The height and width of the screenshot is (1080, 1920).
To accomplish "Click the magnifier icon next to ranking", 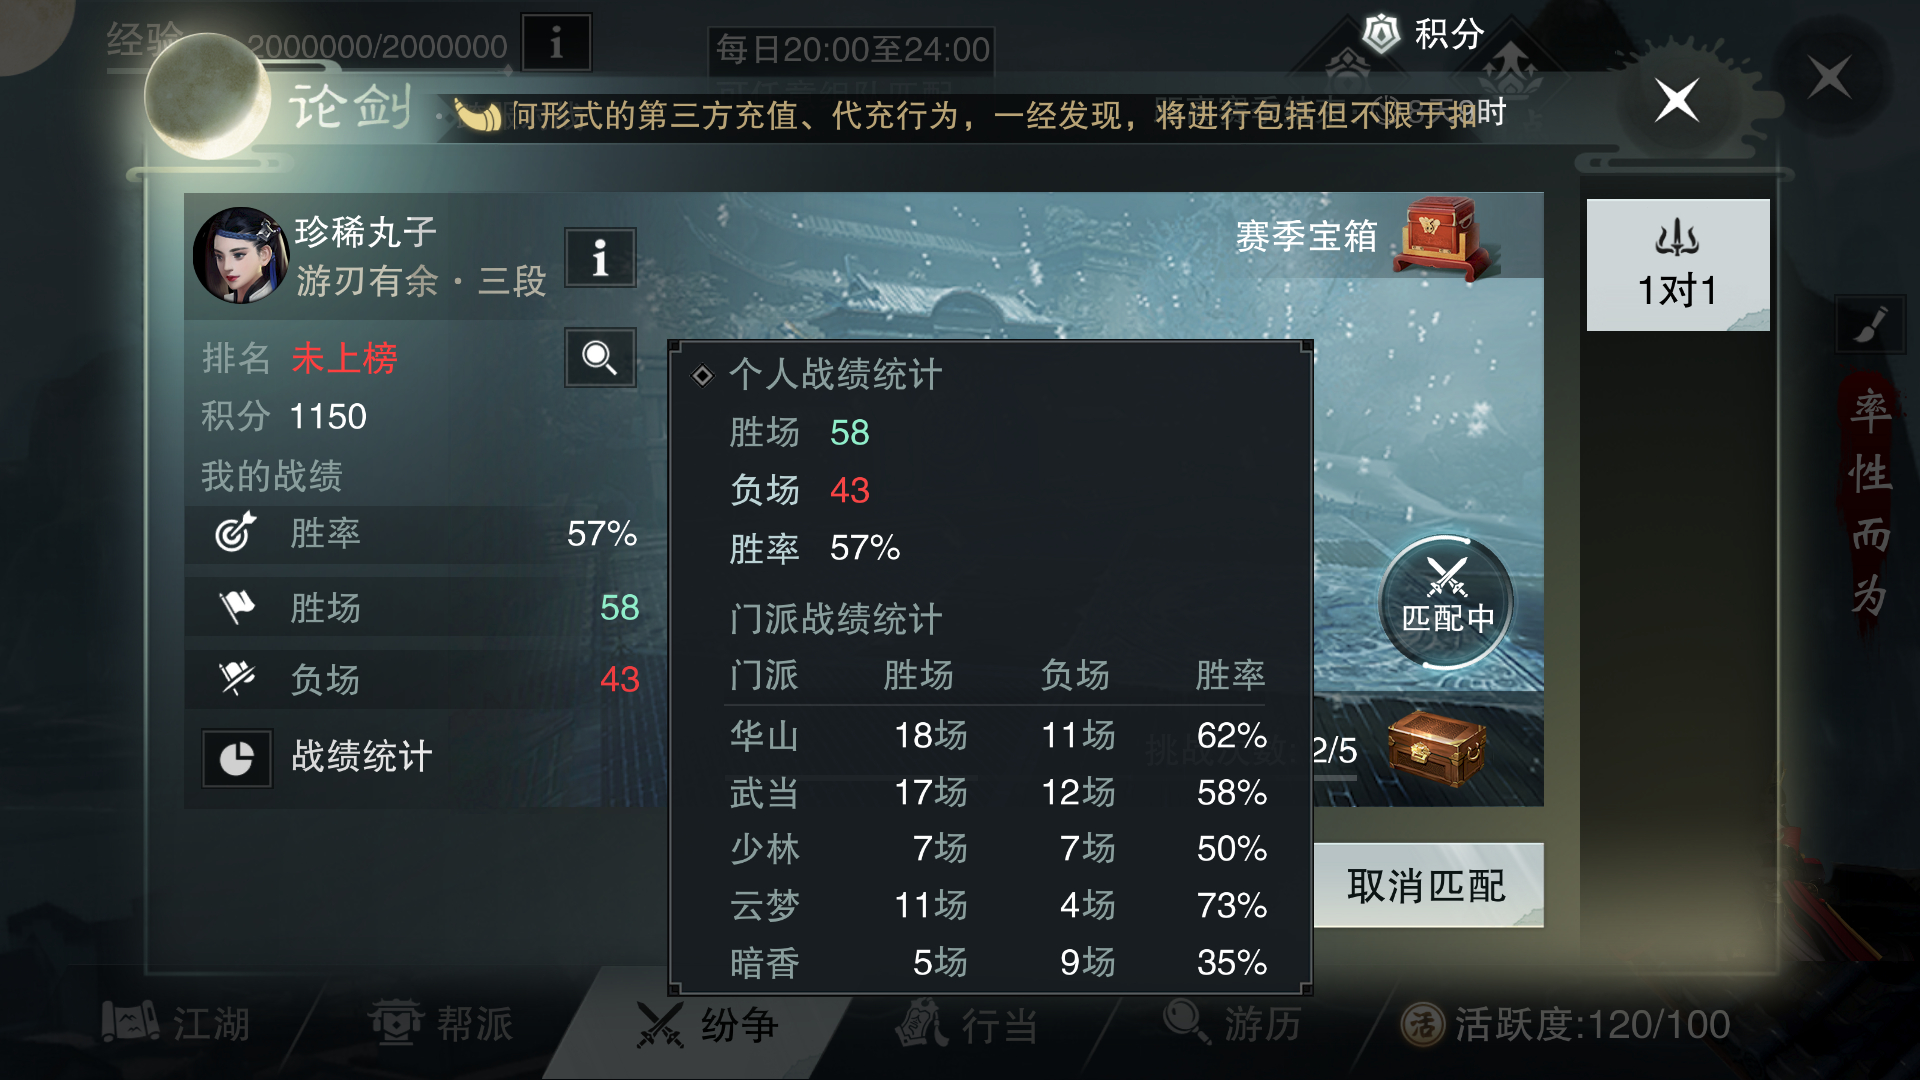I will [x=600, y=357].
